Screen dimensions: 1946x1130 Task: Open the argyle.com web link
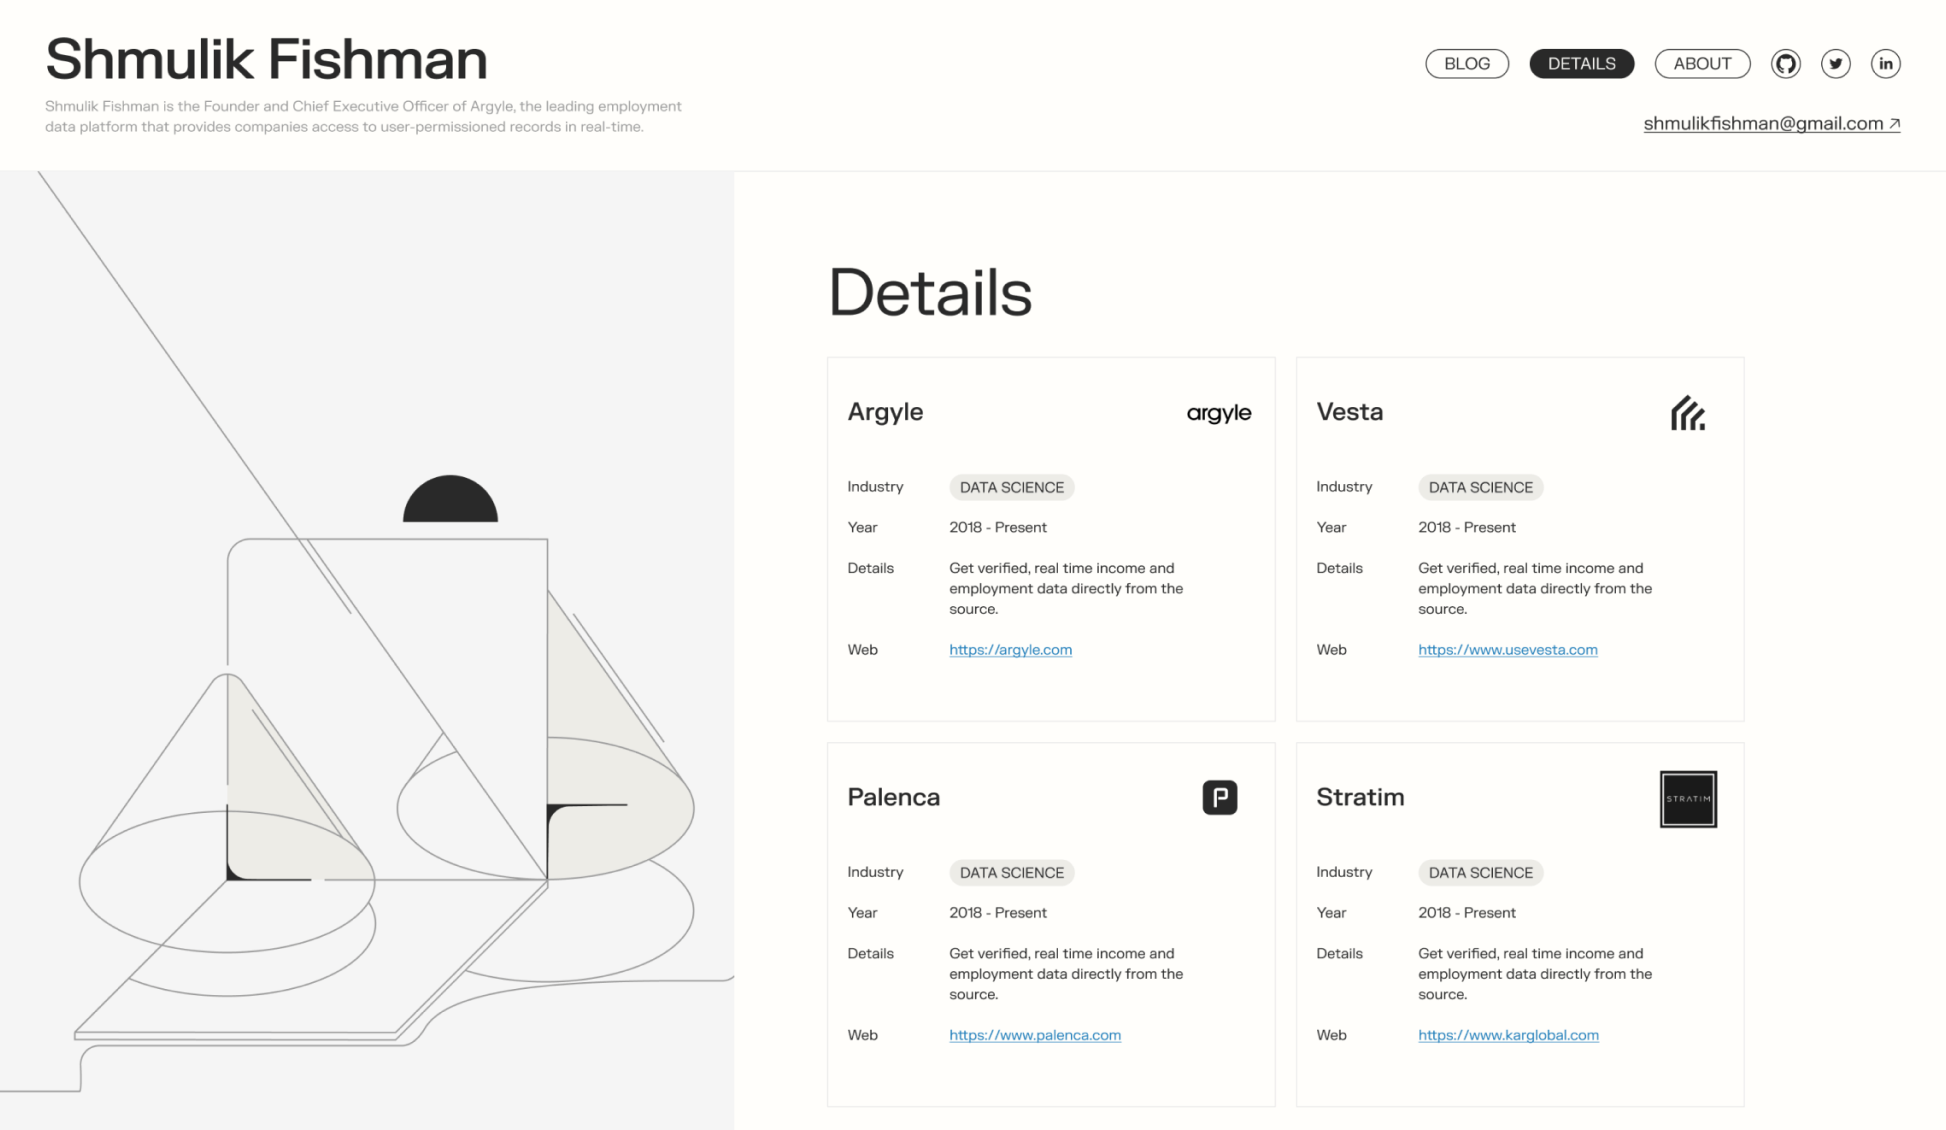tap(1010, 650)
